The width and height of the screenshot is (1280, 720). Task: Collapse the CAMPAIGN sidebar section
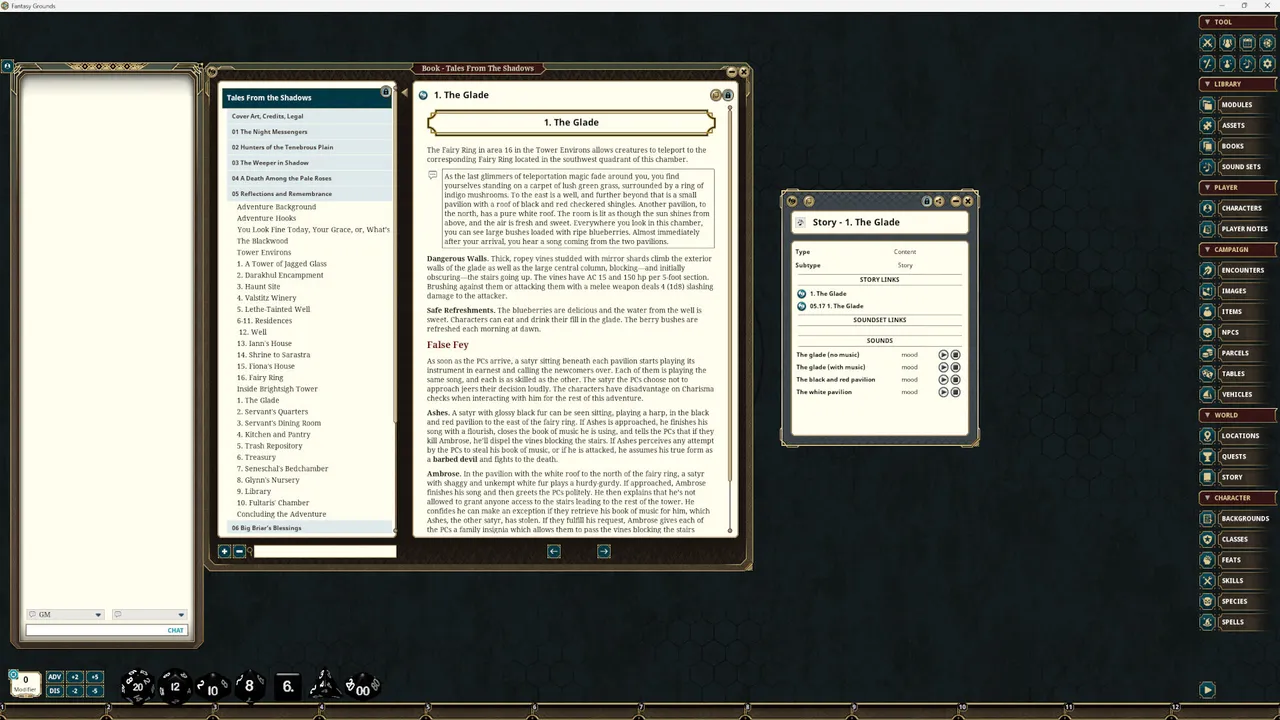1238,249
